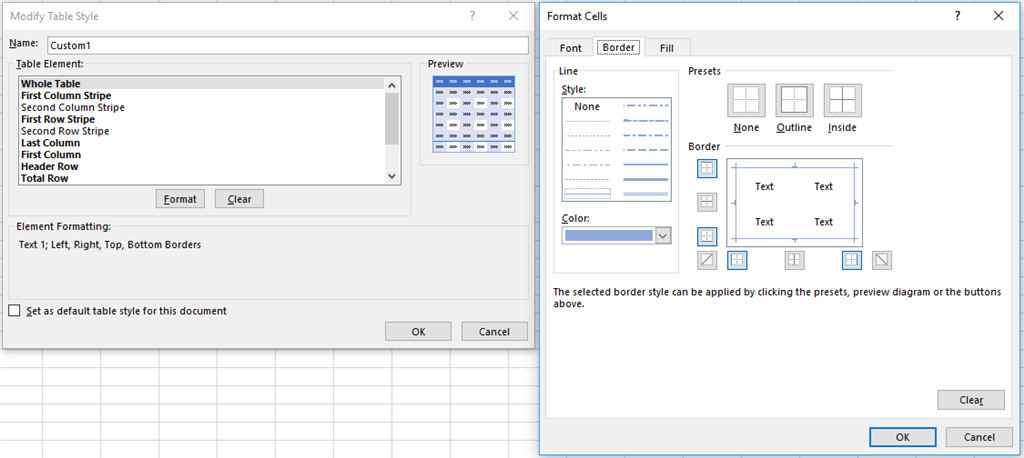
Task: Select Second Column Stripe element
Action: (201, 107)
